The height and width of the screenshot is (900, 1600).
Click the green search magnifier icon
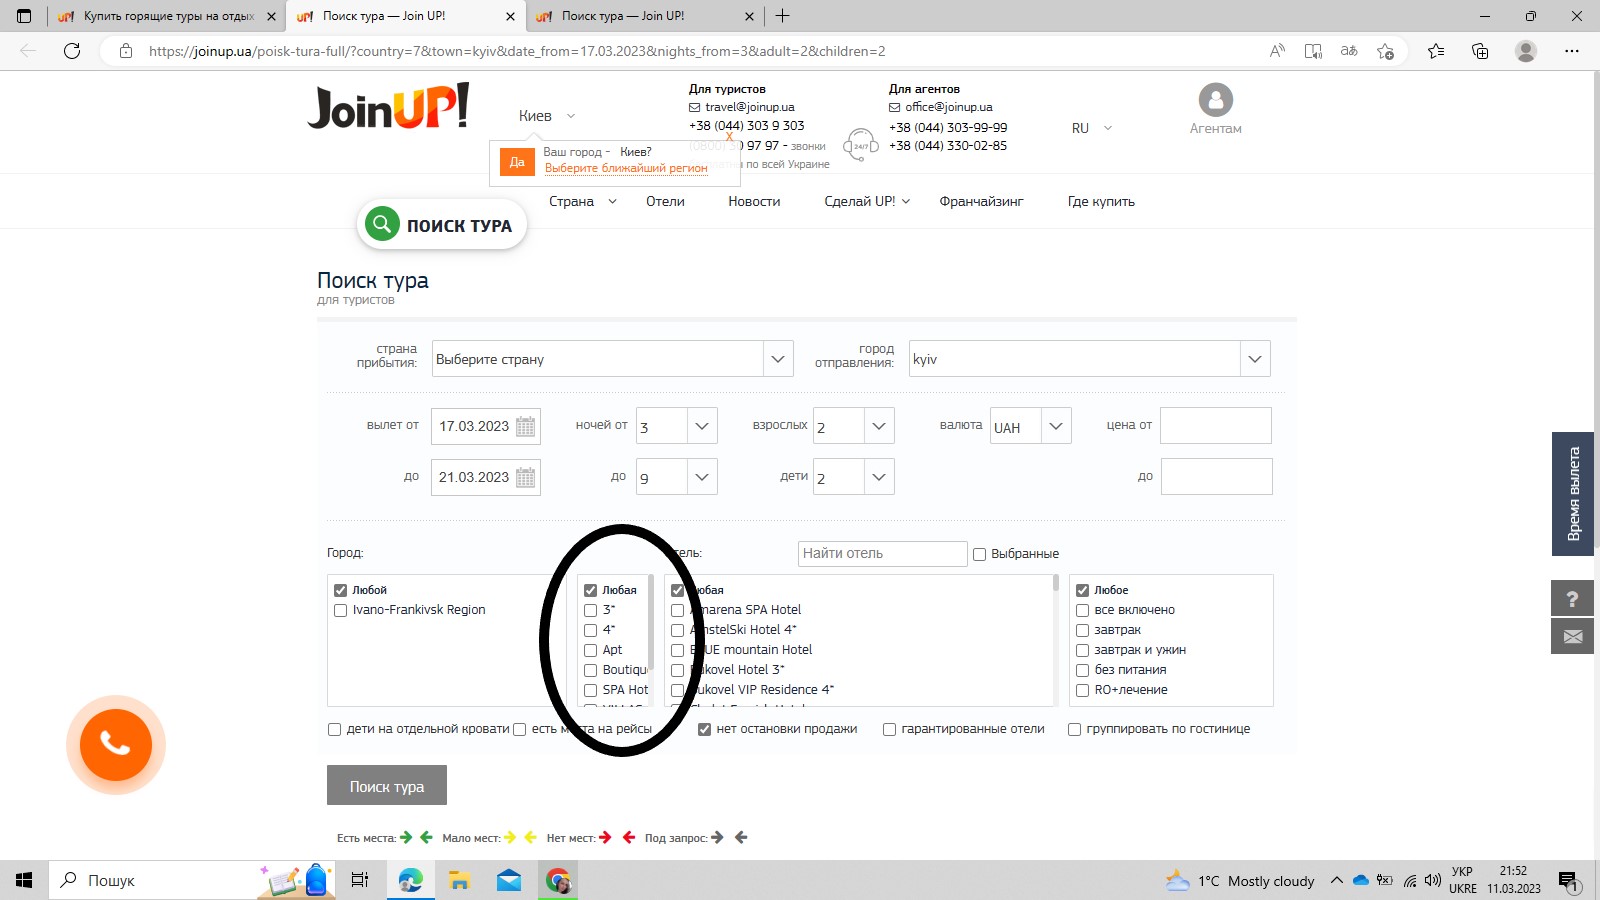tap(382, 225)
